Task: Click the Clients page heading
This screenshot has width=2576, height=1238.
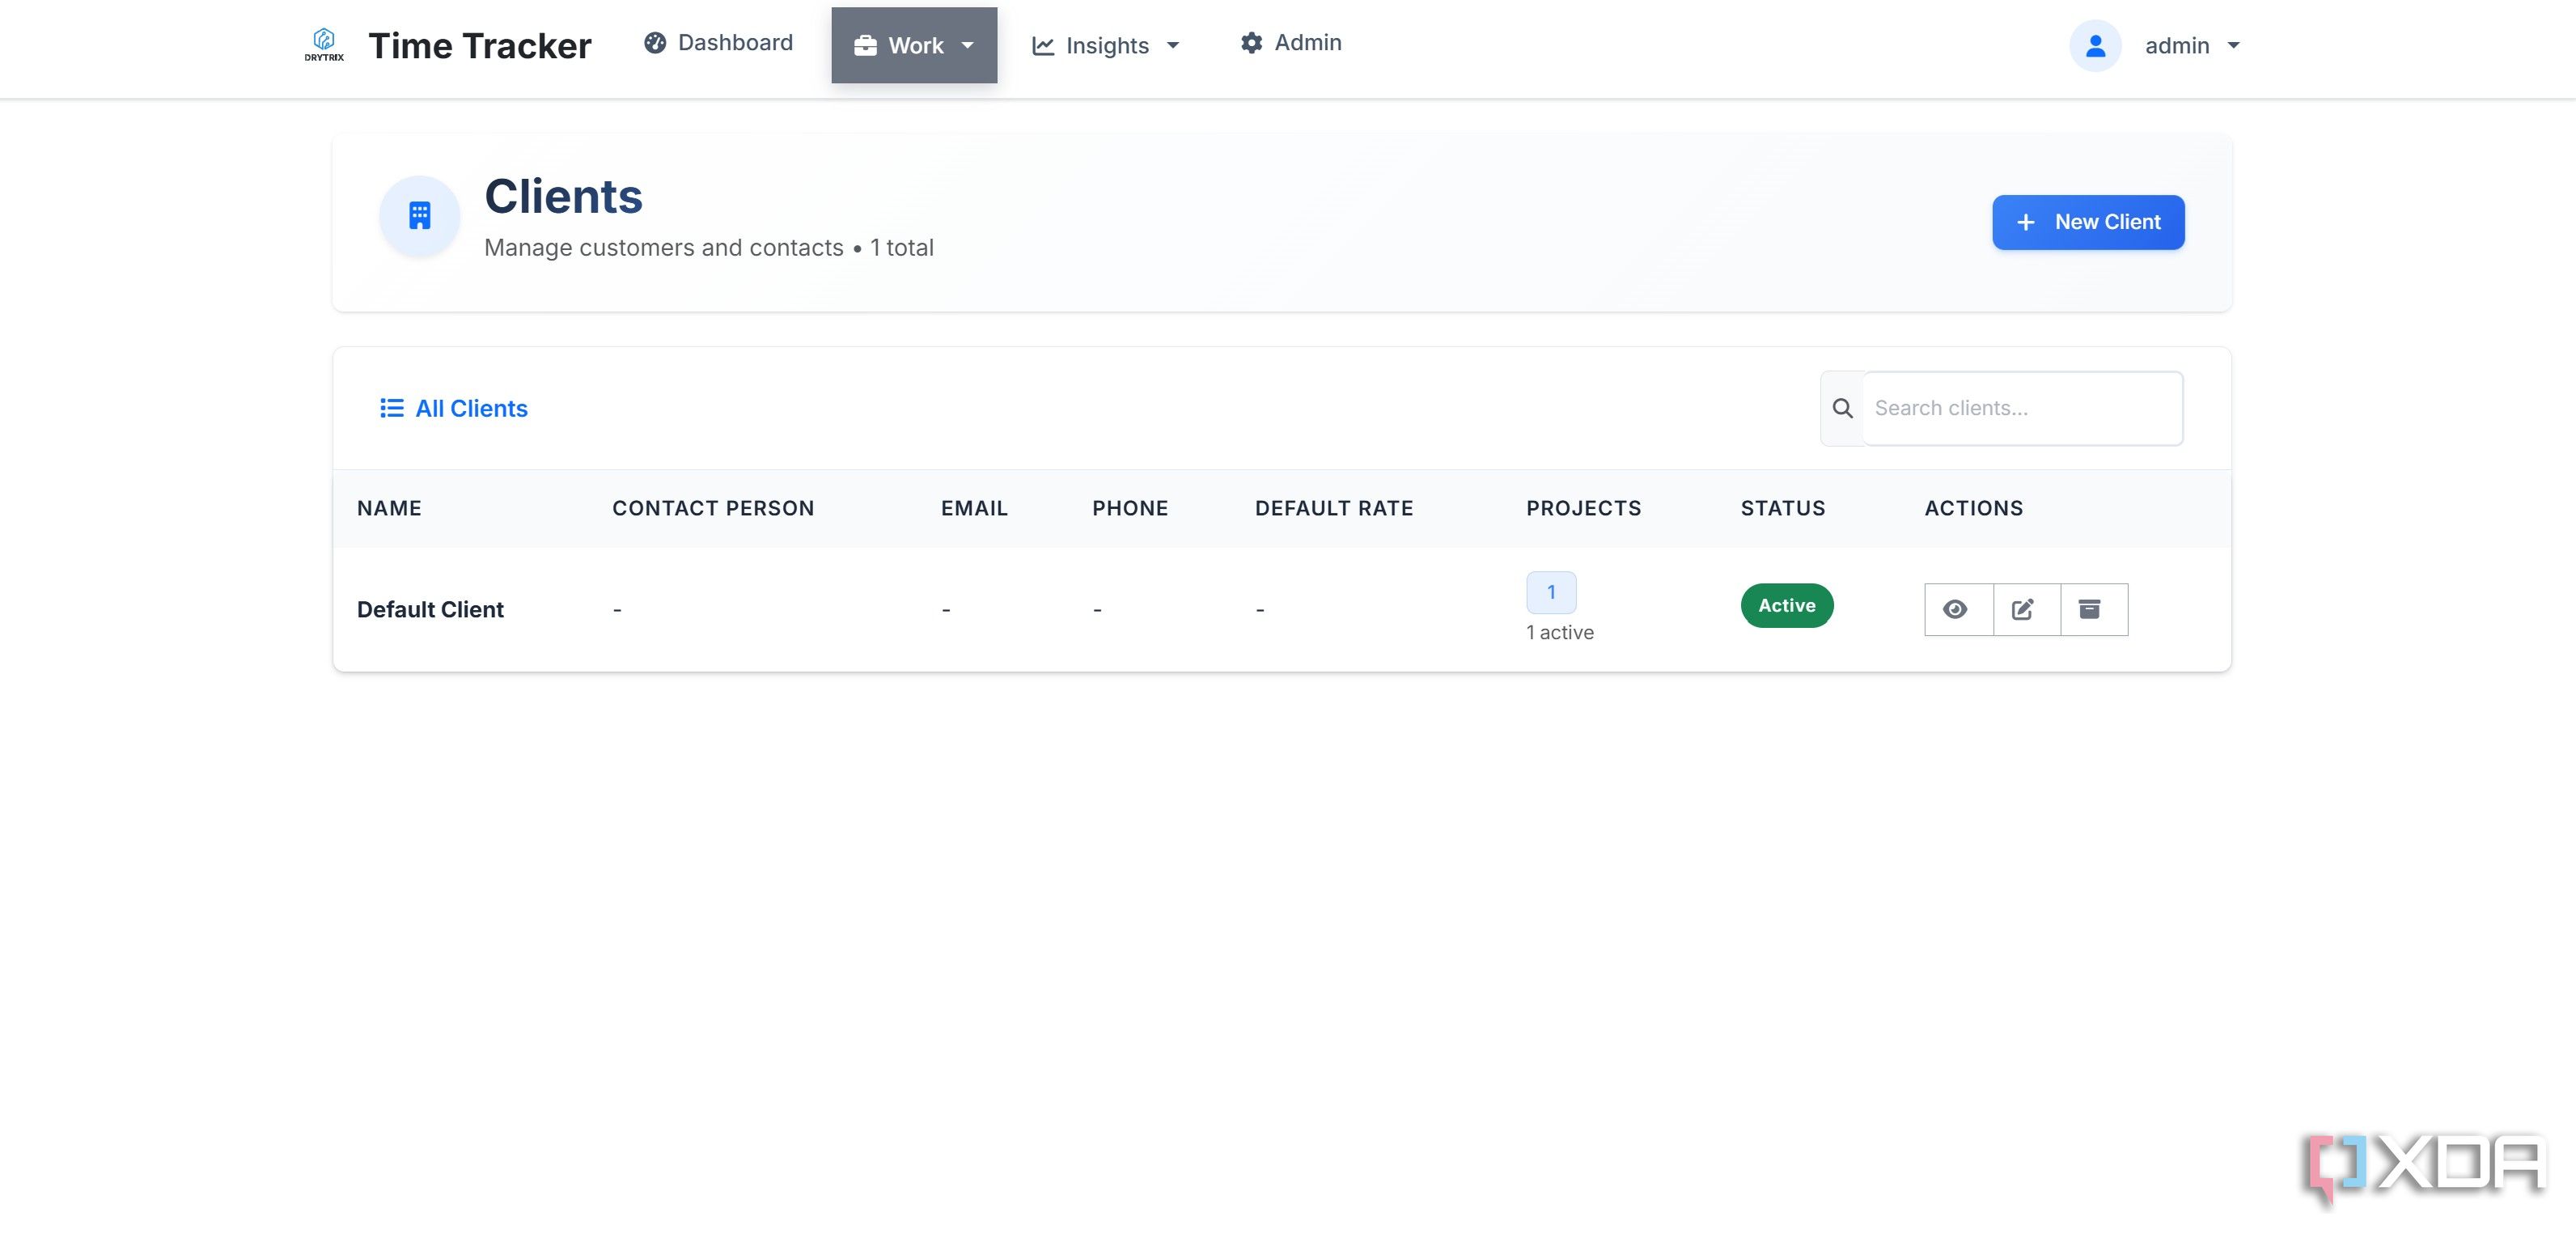Action: (564, 196)
